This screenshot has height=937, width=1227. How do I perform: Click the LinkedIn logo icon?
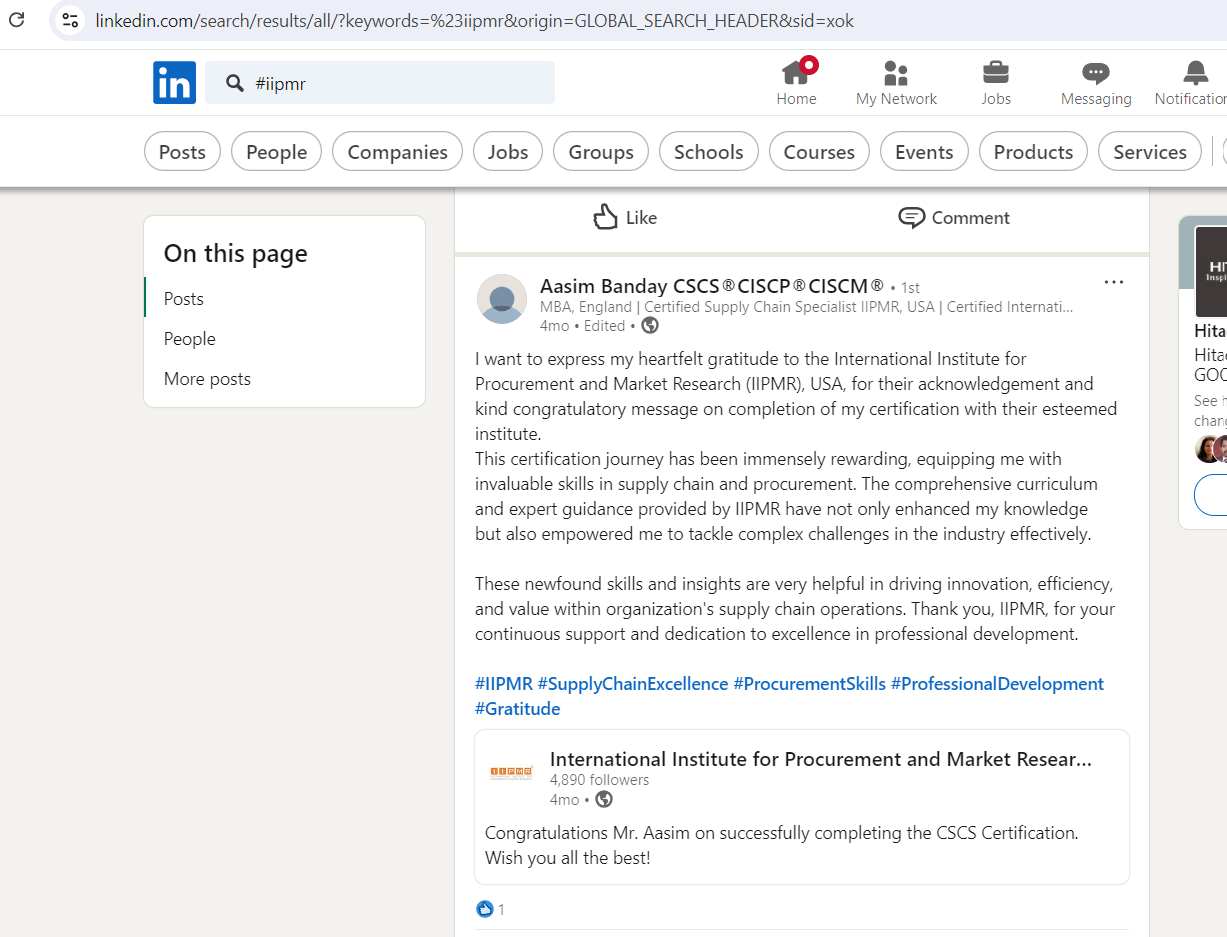[174, 82]
